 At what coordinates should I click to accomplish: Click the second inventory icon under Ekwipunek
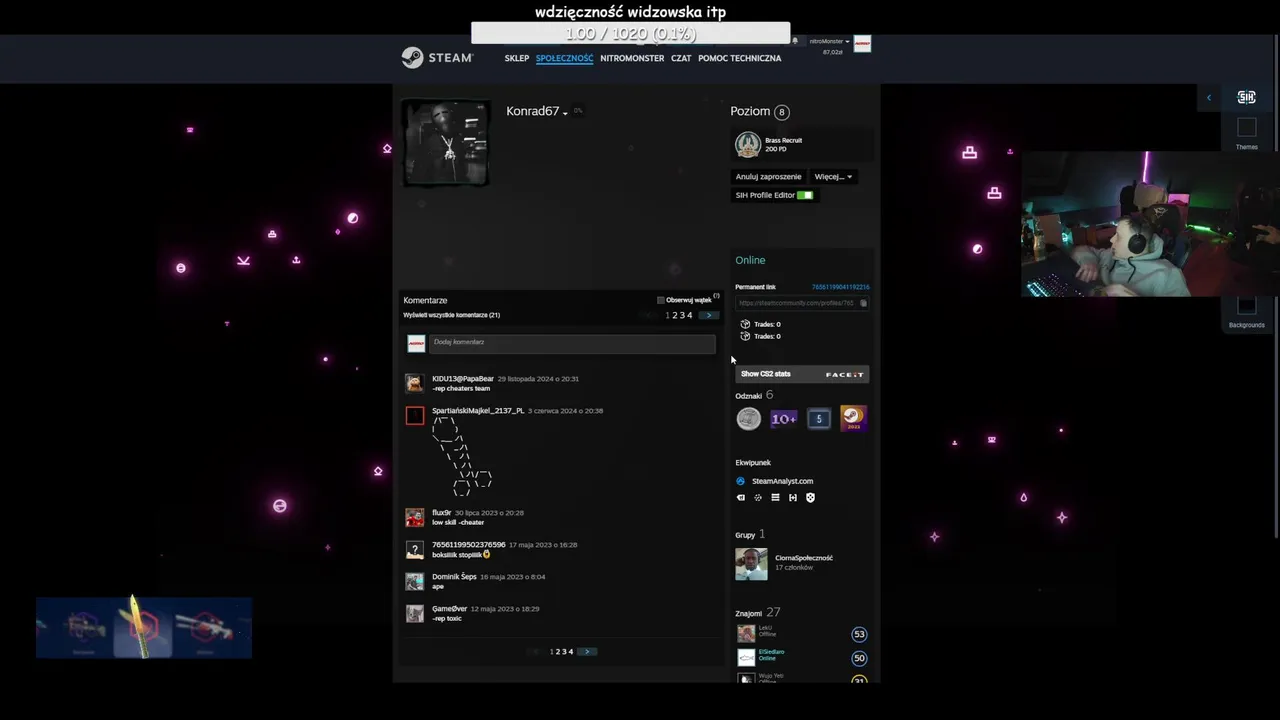(x=758, y=497)
